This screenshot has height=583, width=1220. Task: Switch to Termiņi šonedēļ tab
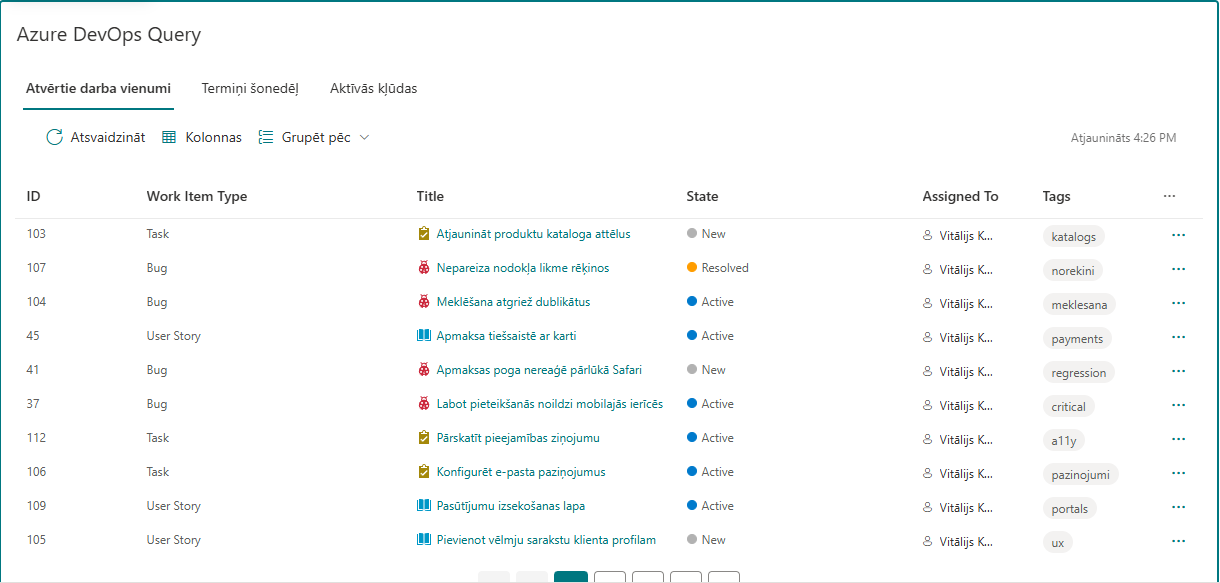point(250,88)
